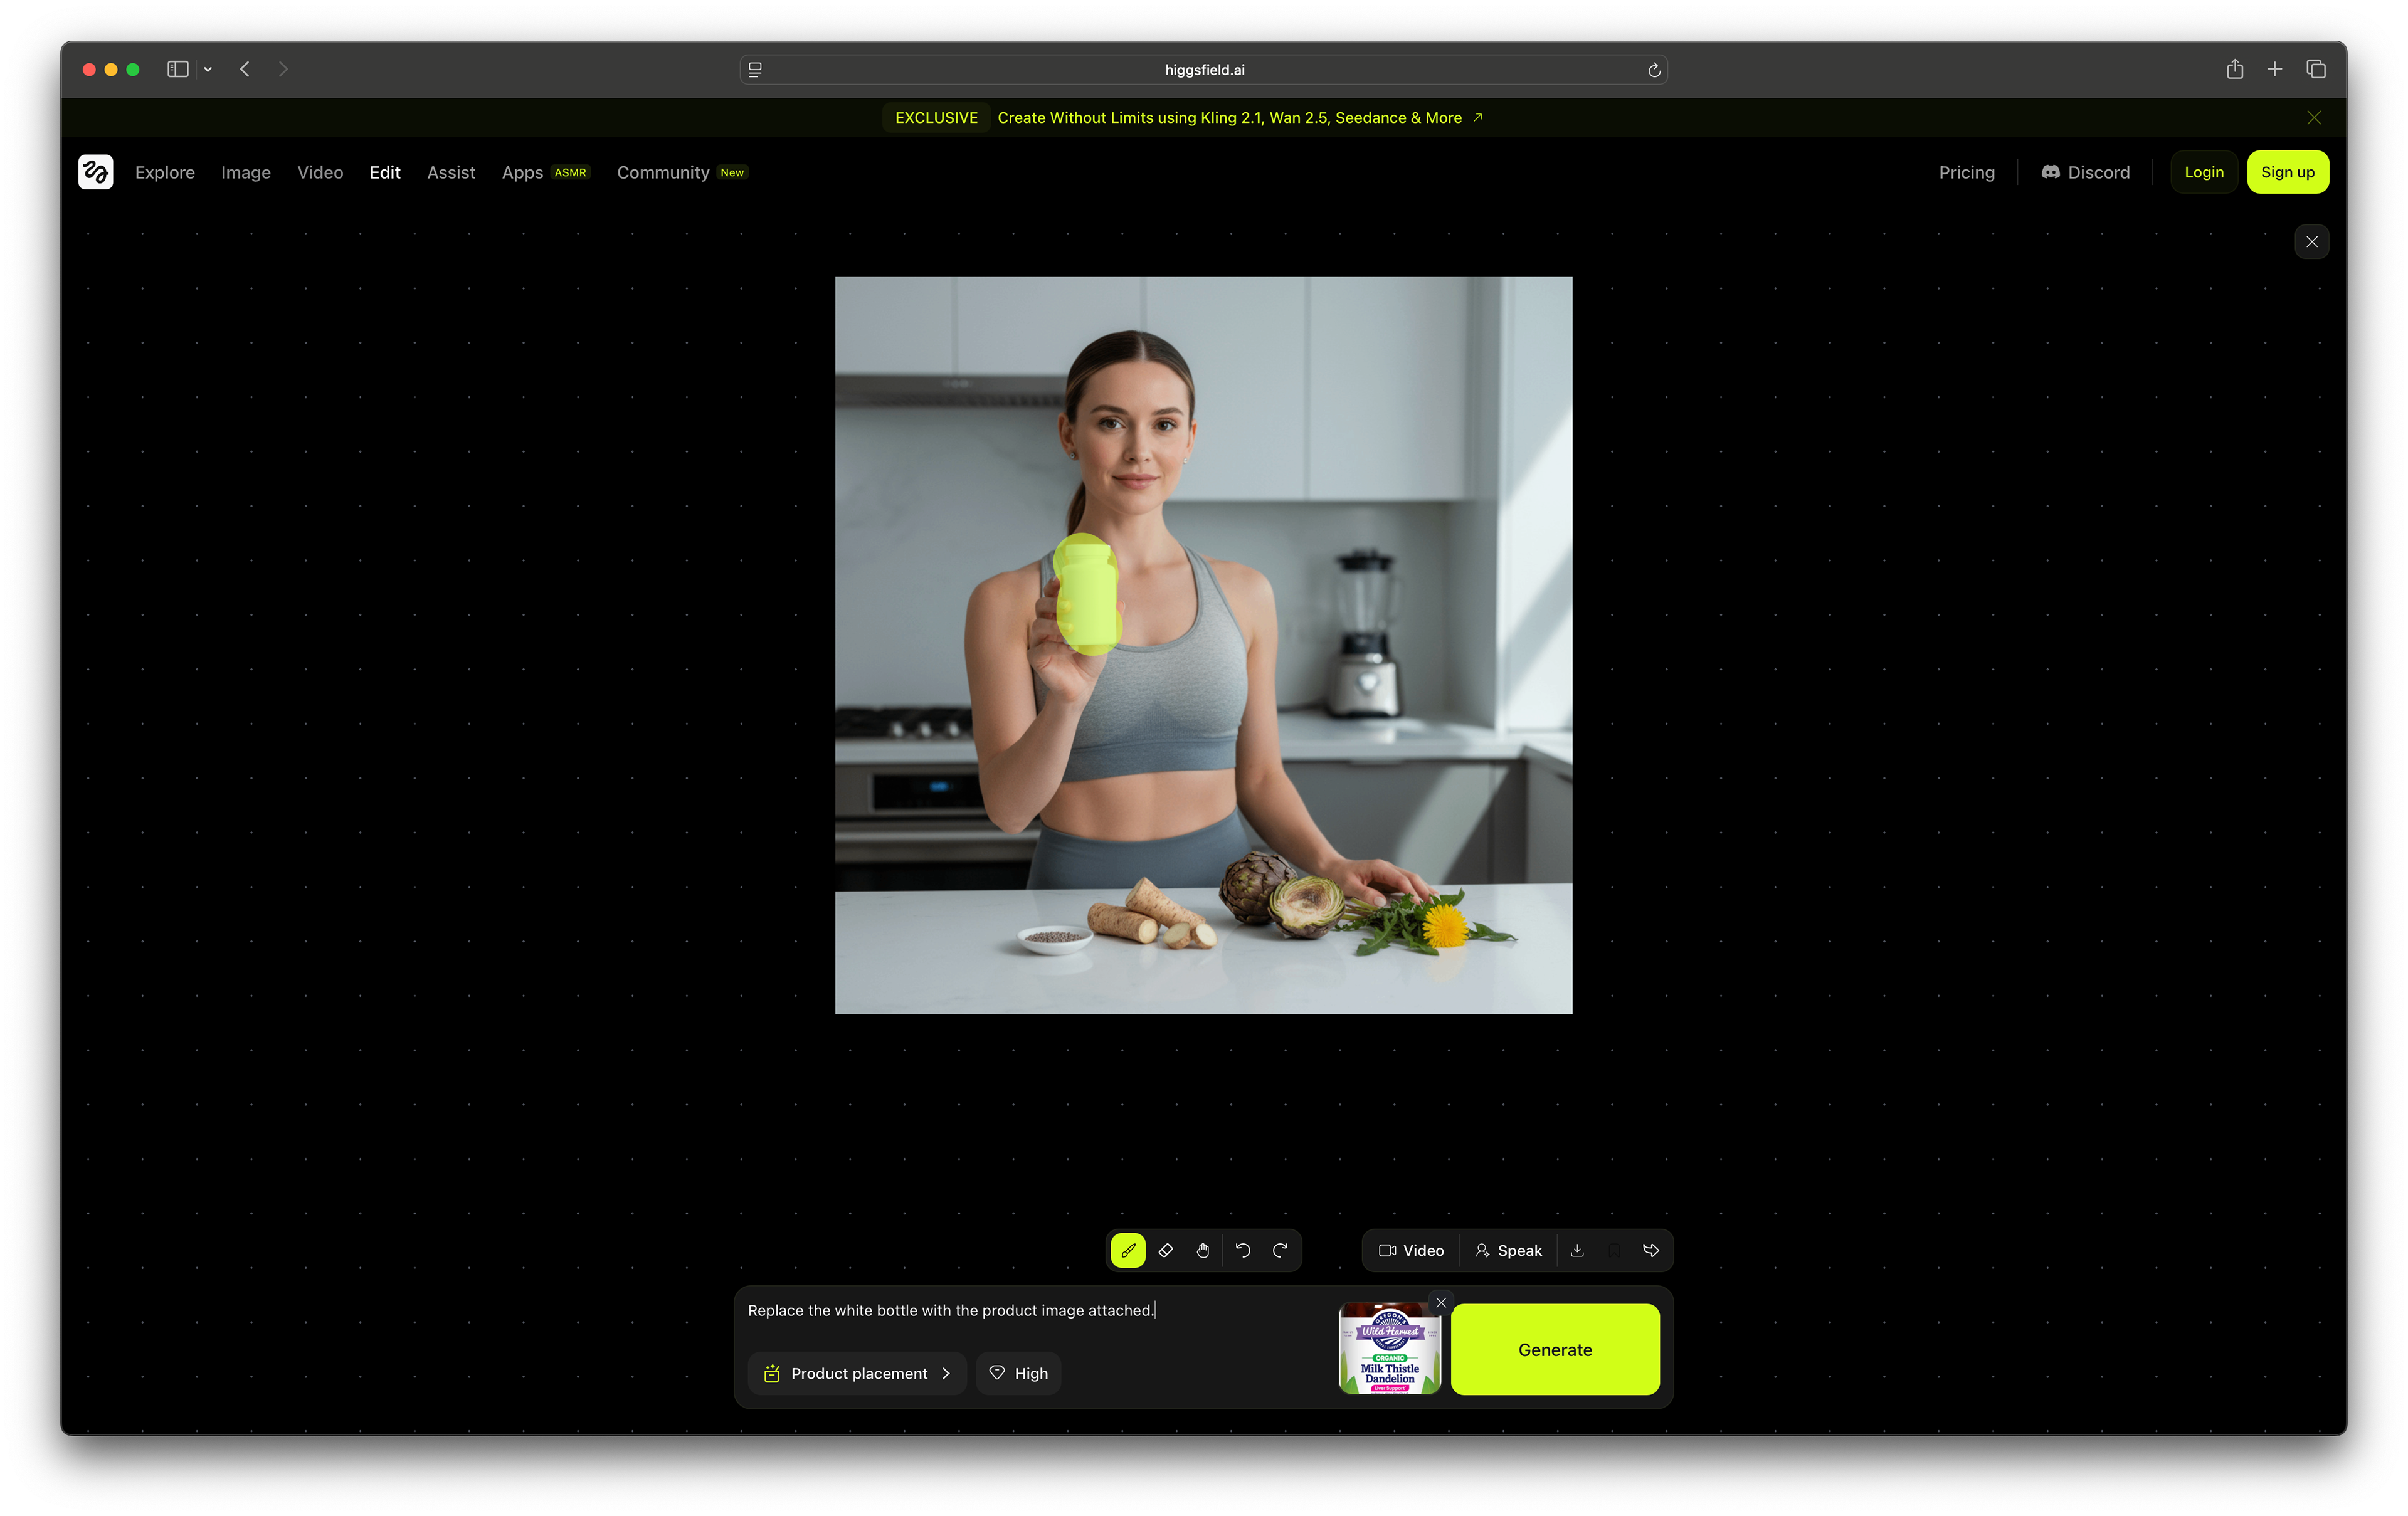Activate the hand pan tool
Screen dimensions: 2408x1516
1203,1250
